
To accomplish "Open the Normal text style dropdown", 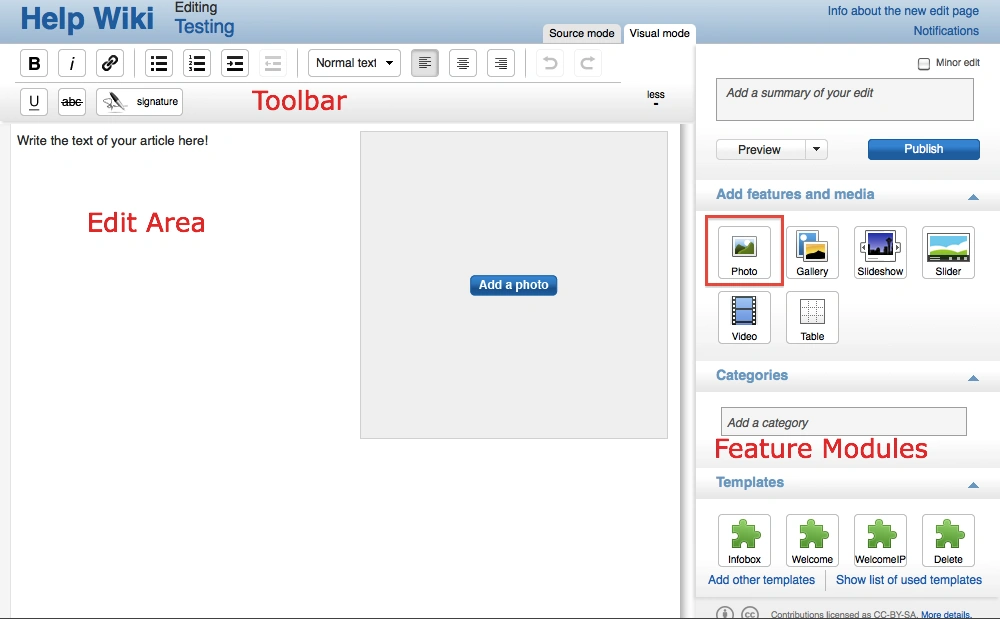I will (x=354, y=63).
